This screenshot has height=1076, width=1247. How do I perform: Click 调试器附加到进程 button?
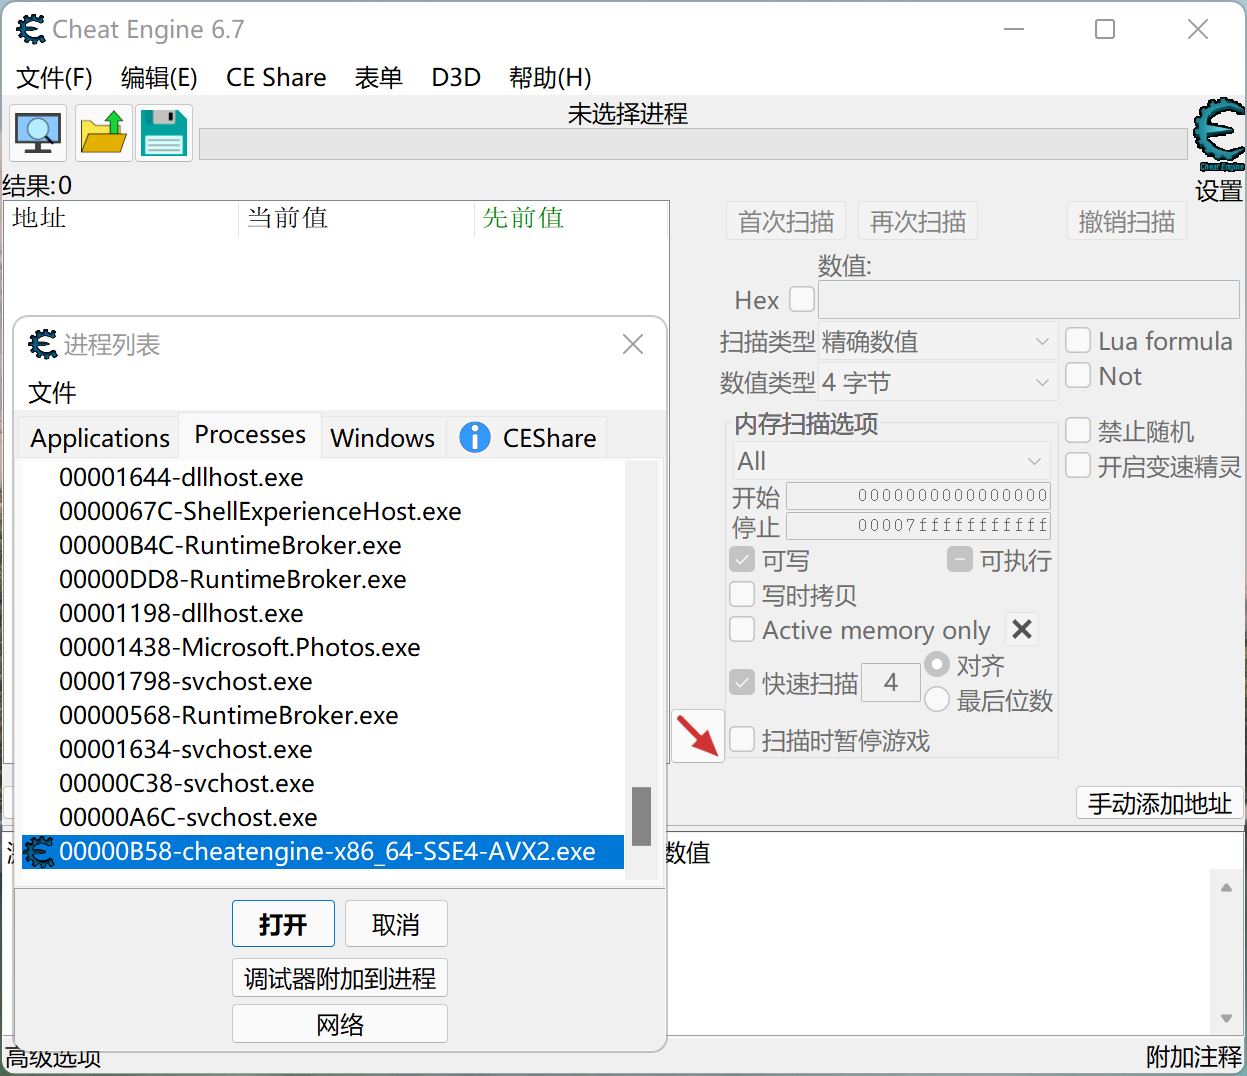pos(339,977)
